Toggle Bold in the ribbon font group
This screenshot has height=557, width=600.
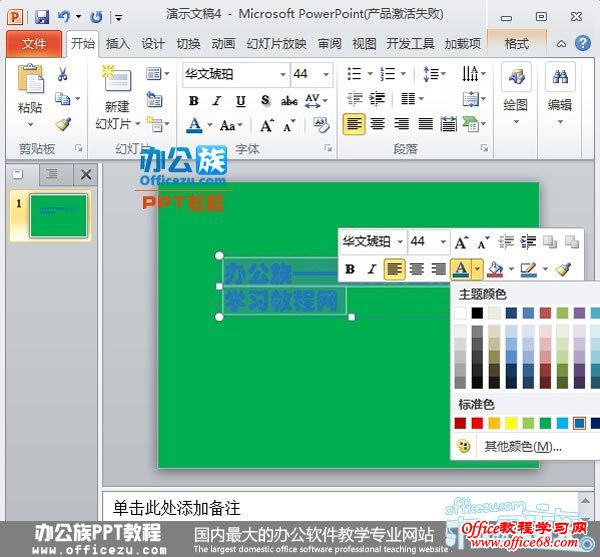pos(193,101)
